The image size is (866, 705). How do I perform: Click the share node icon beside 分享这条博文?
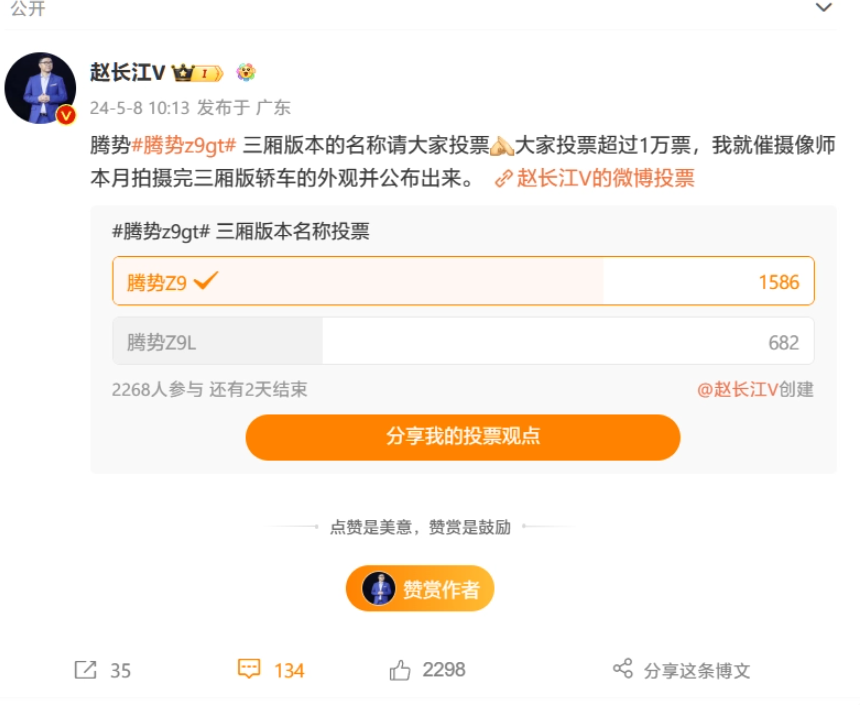pos(620,671)
